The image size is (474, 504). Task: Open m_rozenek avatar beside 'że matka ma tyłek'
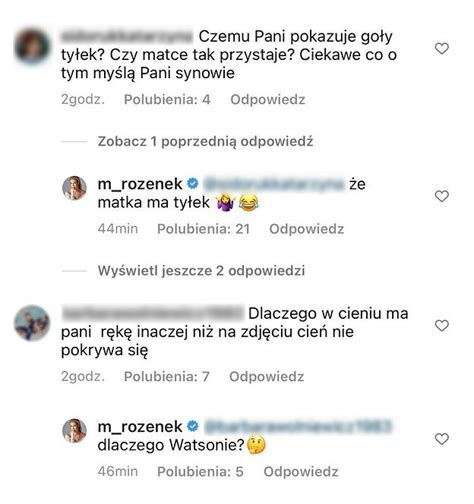(x=74, y=188)
